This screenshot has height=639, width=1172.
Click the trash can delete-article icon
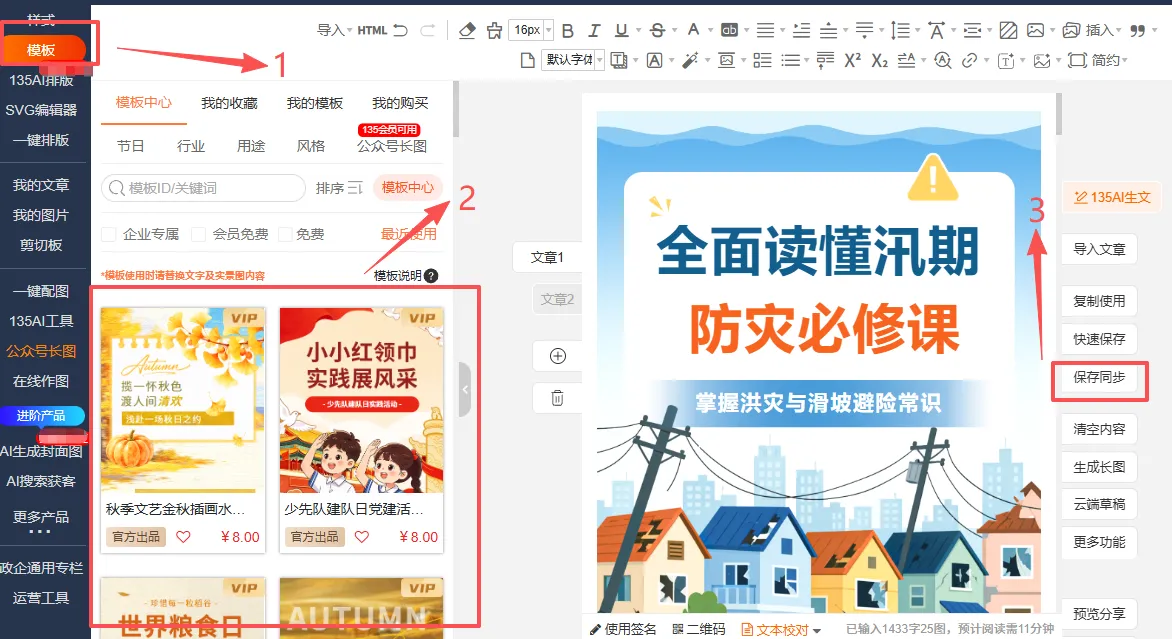(558, 398)
